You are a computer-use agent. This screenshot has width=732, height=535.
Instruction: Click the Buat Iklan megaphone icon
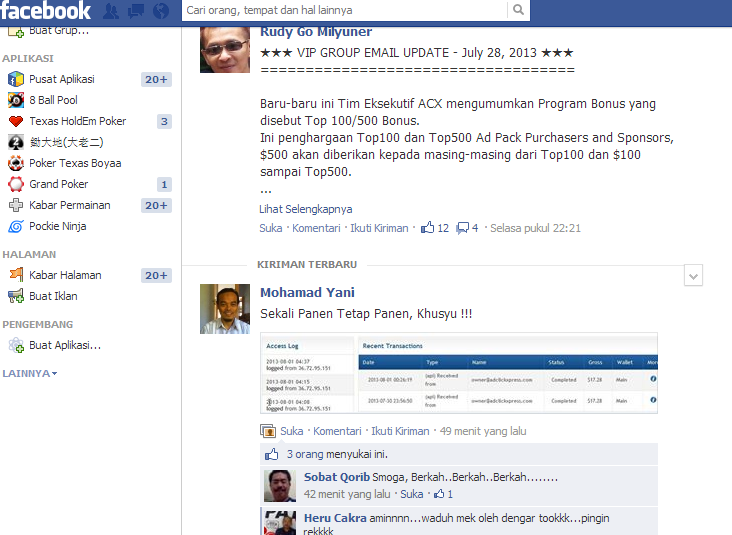16,296
